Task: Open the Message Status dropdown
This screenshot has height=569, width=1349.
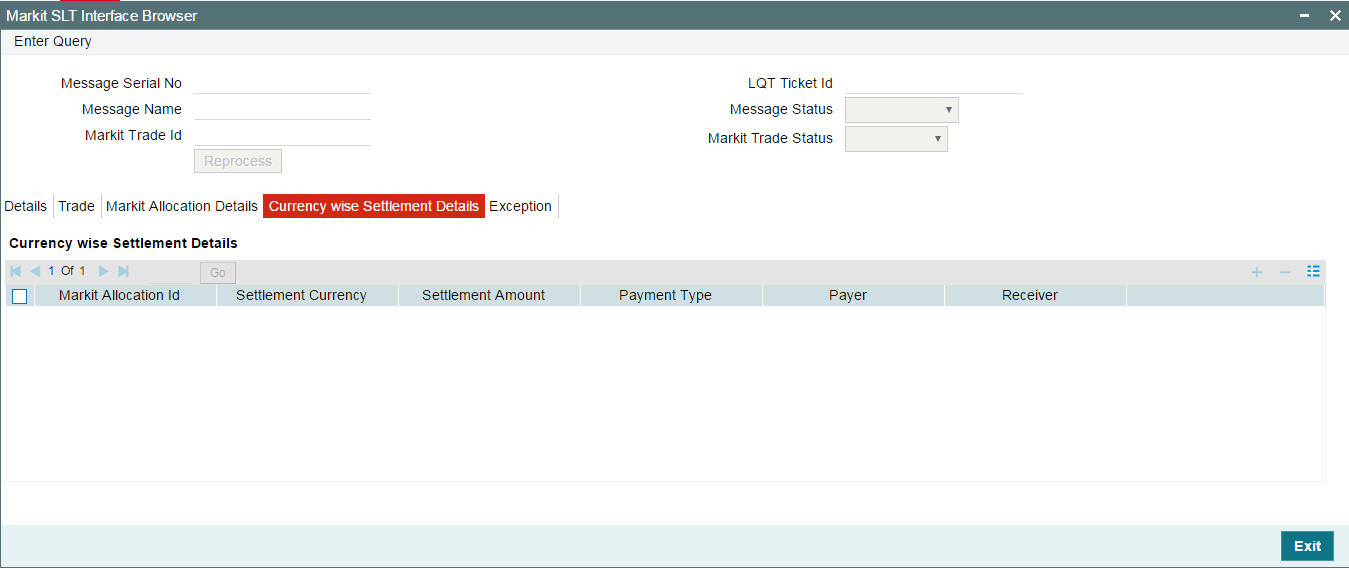Action: click(901, 110)
